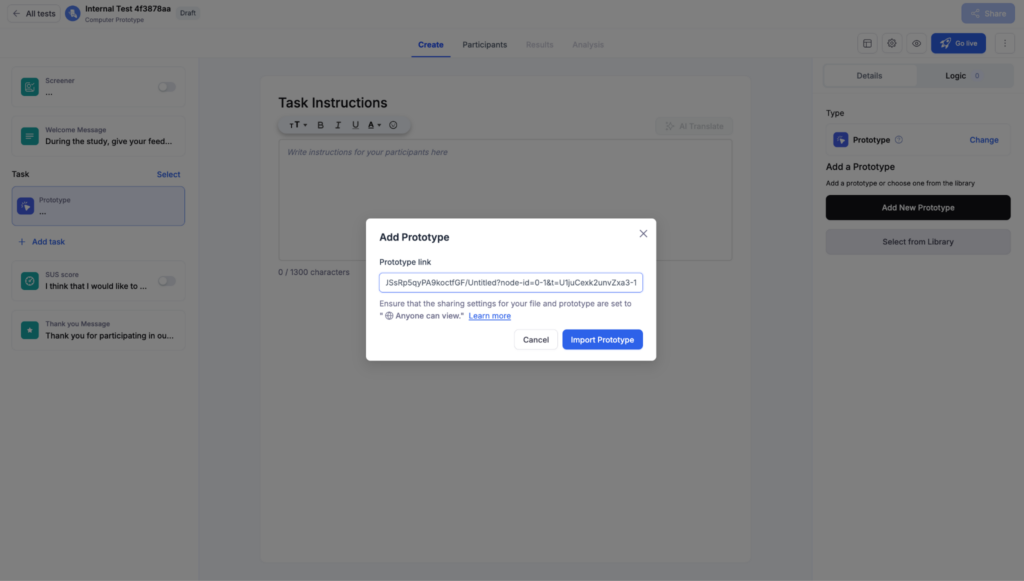The image size is (1024, 581).
Task: Click the test avatar icon in header
Action: tap(72, 13)
